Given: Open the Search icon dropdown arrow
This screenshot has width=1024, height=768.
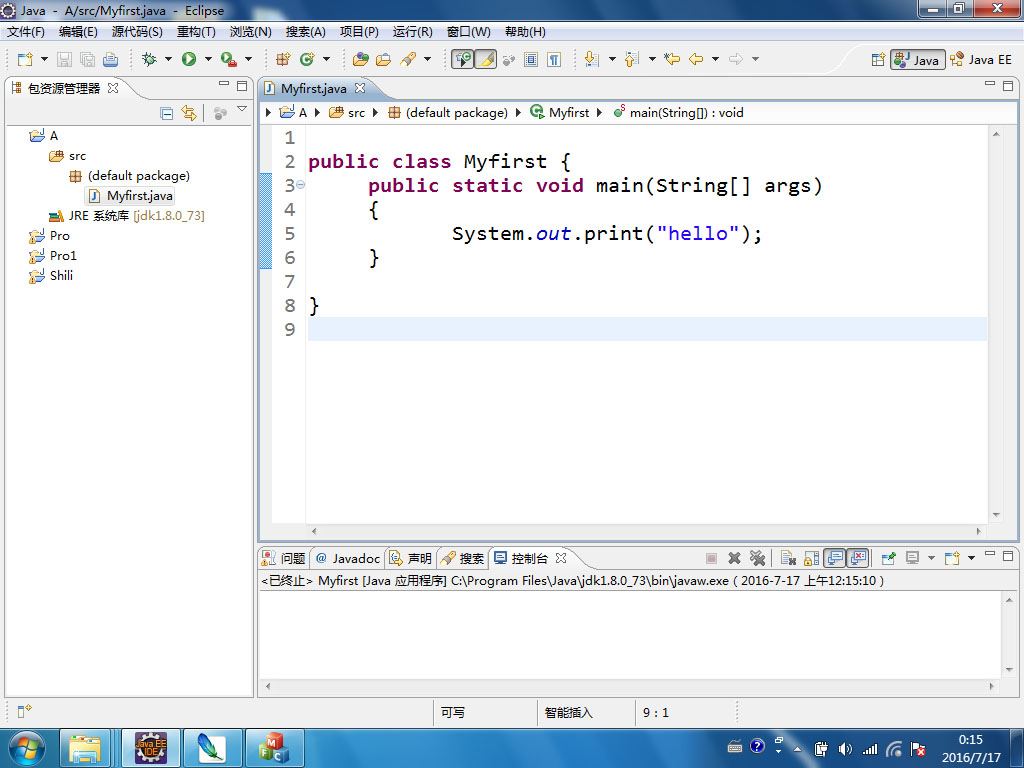Looking at the screenshot, I should [428, 59].
